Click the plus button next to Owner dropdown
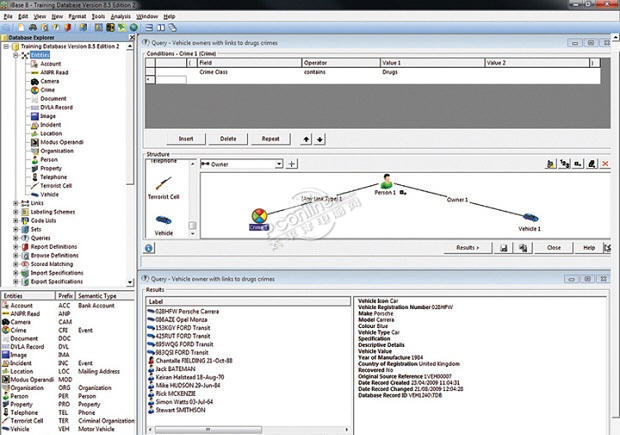 292,163
